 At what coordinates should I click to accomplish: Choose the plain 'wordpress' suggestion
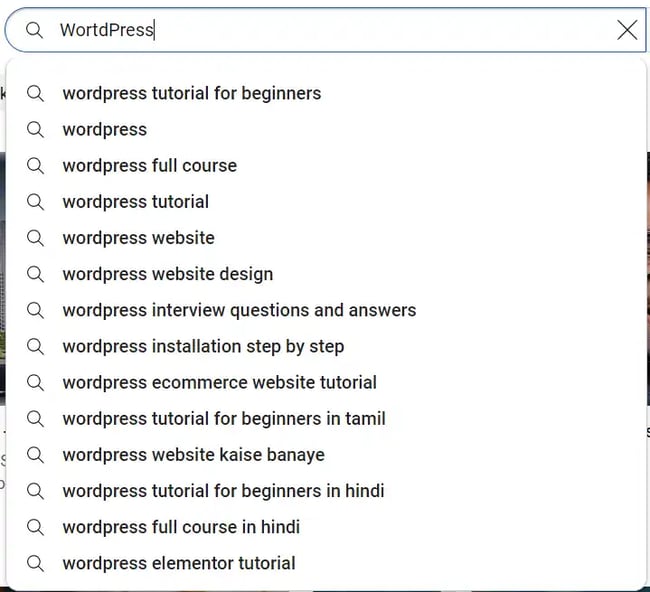click(x=326, y=129)
